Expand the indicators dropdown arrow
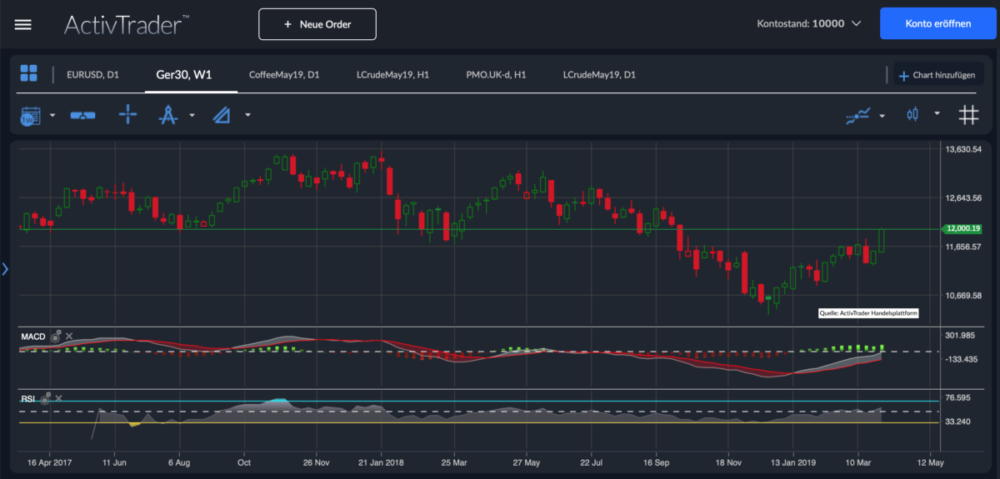Screen dimensions: 1000x479 [882, 115]
